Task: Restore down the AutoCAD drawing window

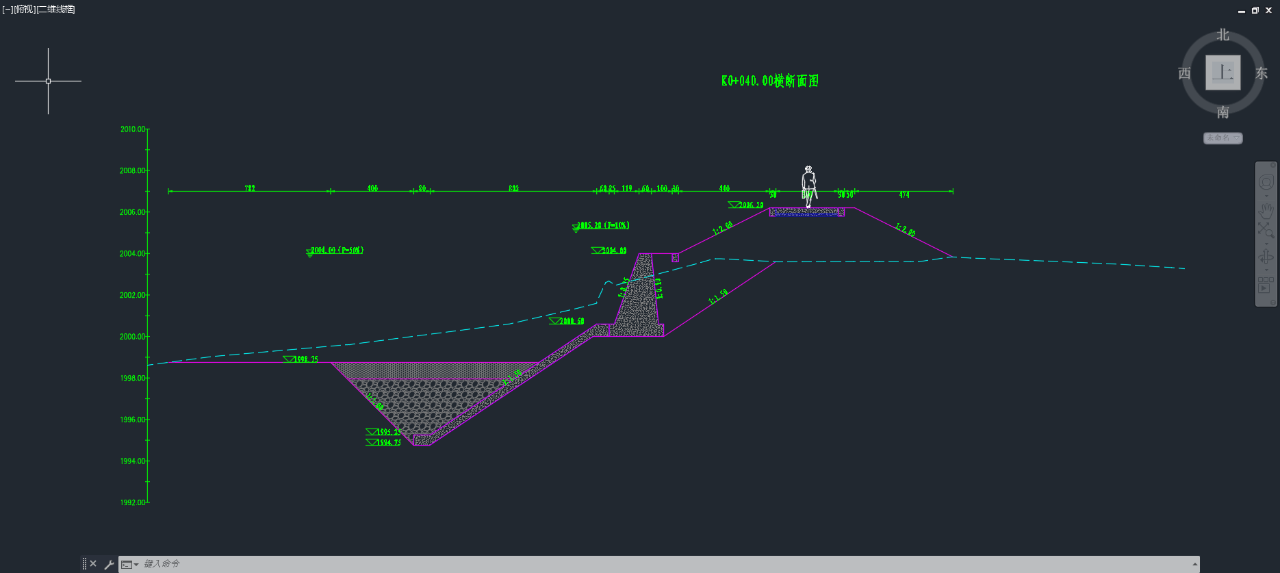Action: (x=1256, y=9)
